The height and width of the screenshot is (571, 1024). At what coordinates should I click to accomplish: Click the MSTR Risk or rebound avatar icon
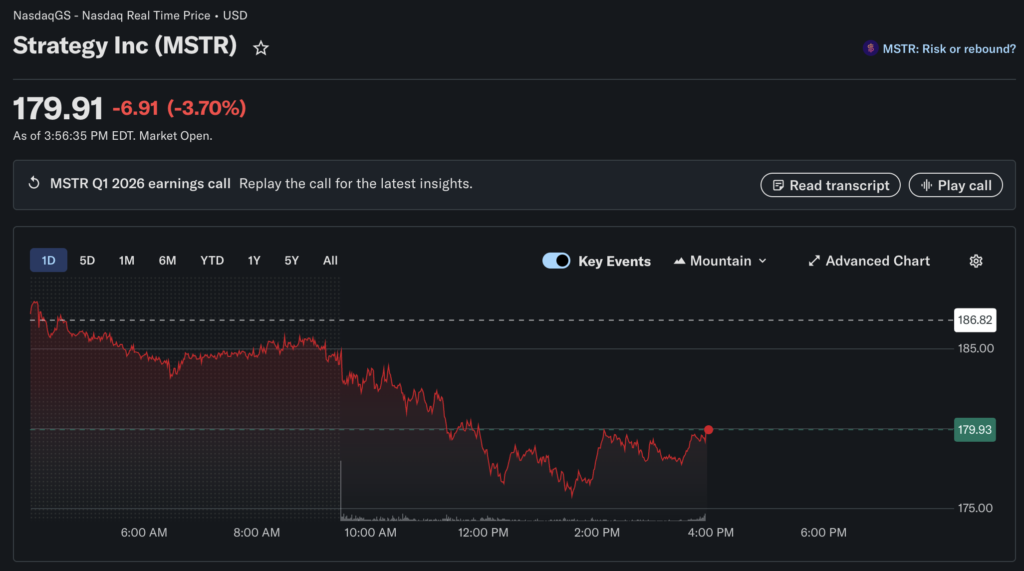tap(870, 48)
